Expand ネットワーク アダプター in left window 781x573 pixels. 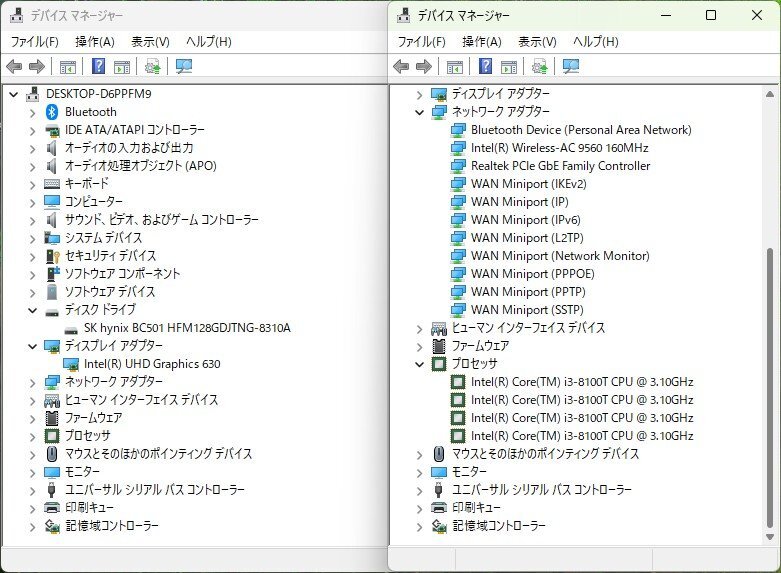32,383
